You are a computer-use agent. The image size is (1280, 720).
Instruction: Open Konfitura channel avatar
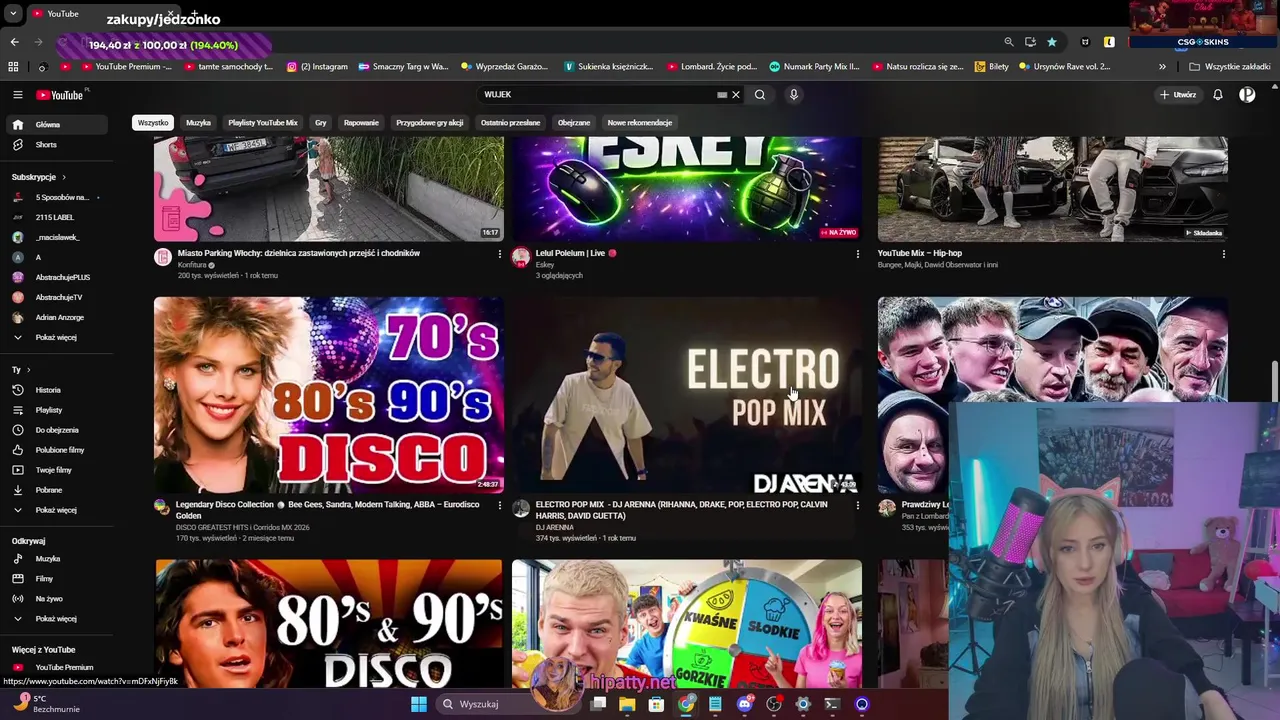coord(163,257)
